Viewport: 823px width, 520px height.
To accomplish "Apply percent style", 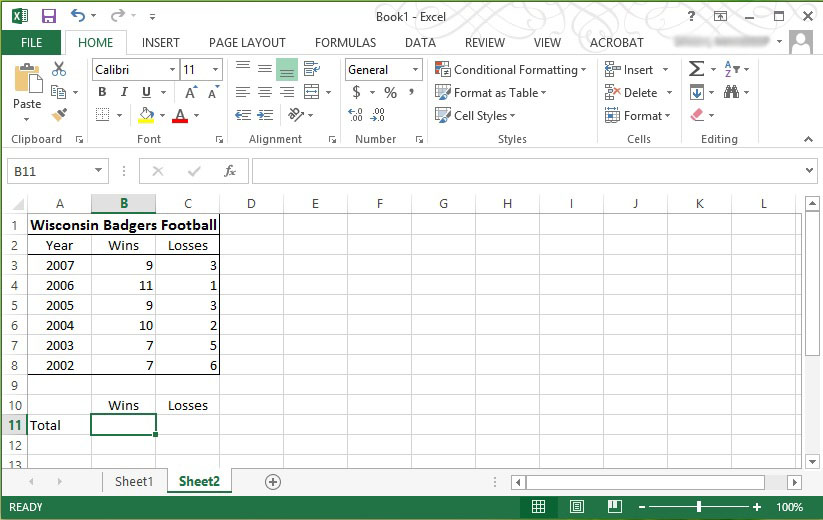I will [x=390, y=93].
